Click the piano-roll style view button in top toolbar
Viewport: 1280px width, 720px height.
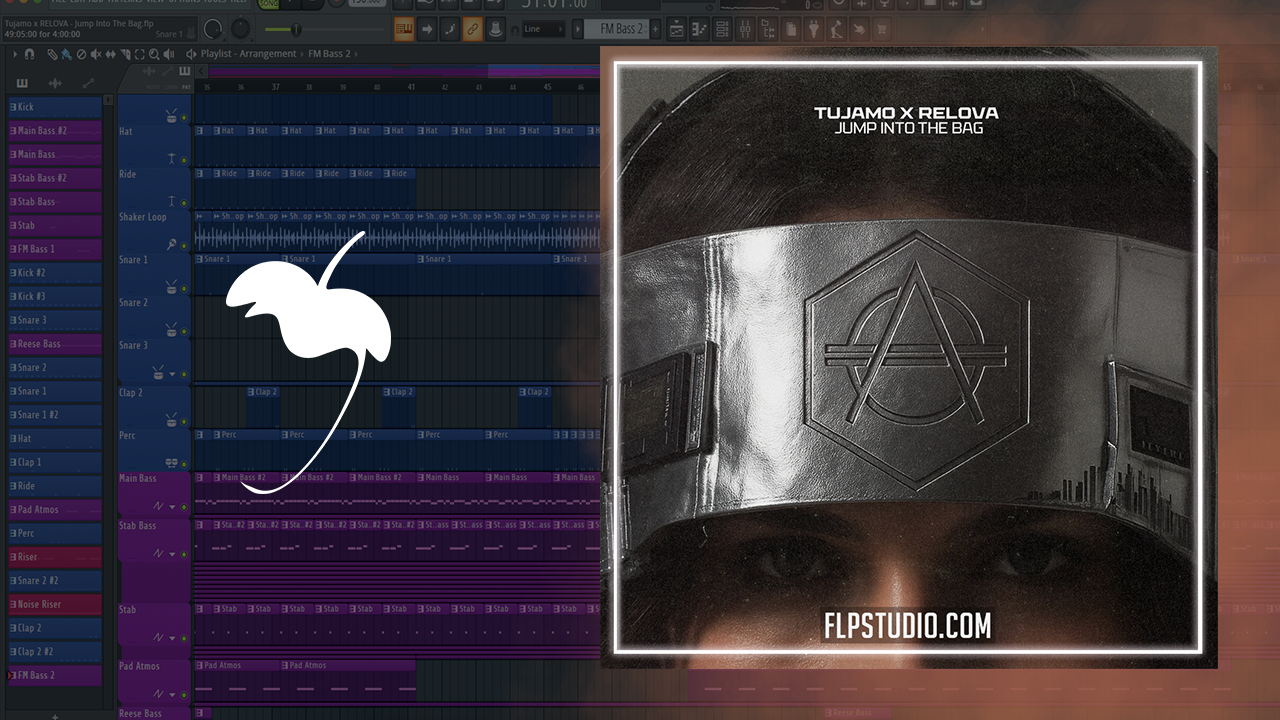[x=404, y=28]
